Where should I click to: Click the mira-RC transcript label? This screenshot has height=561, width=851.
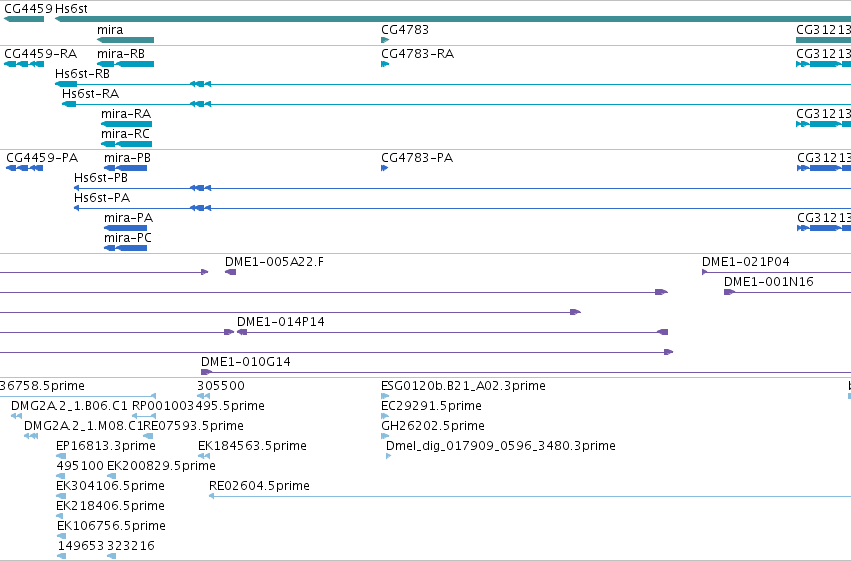125,134
